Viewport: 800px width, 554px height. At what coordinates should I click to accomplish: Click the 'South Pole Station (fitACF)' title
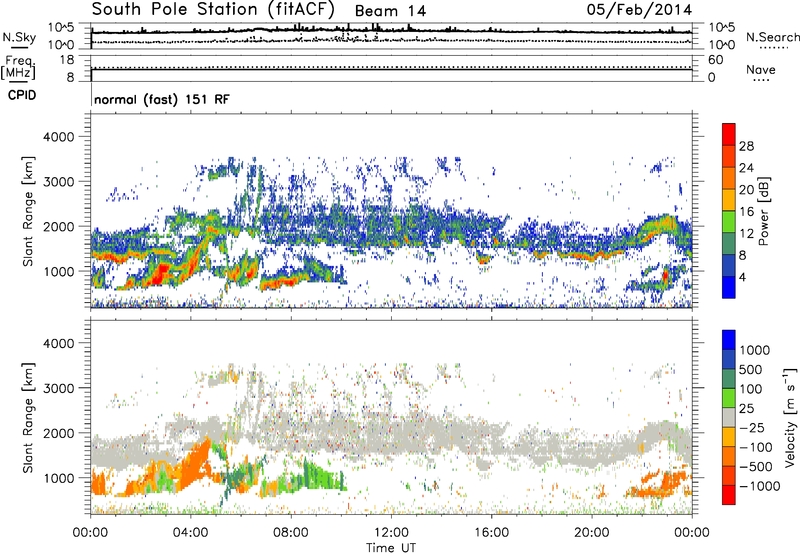[x=213, y=10]
